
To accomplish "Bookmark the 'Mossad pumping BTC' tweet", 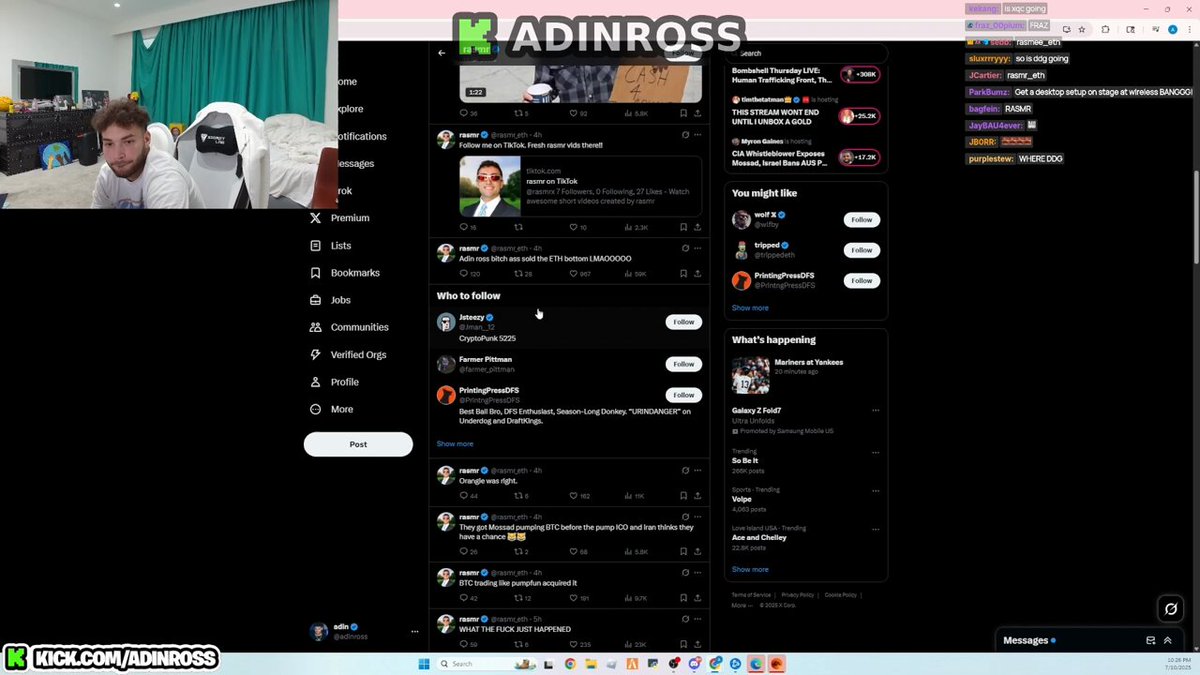I will pyautogui.click(x=683, y=551).
